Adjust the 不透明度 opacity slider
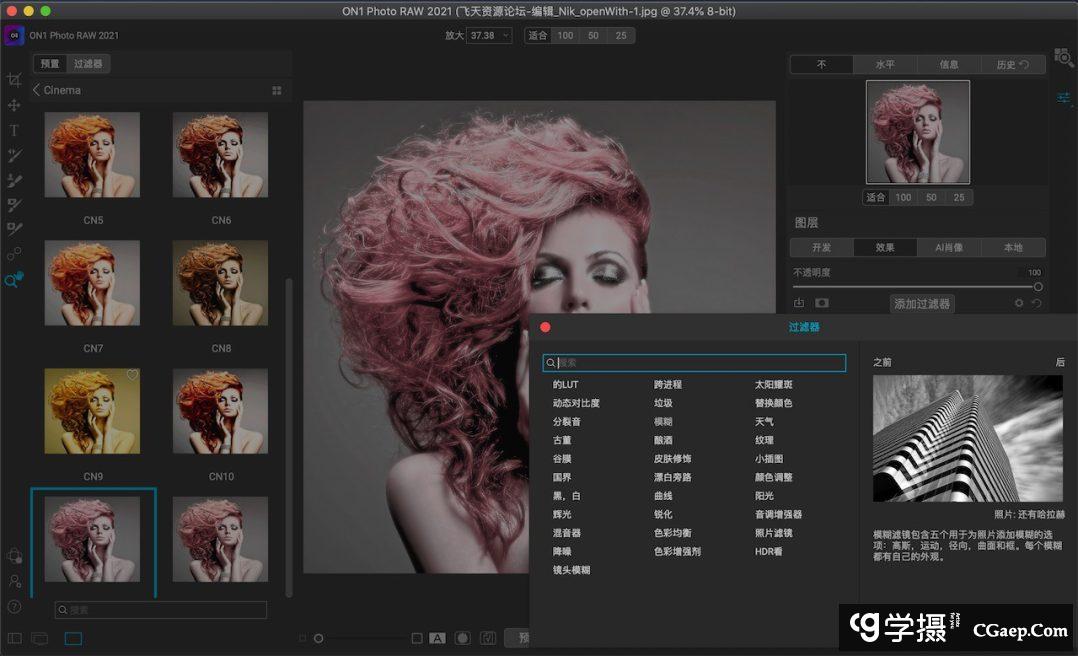 pyautogui.click(x=1037, y=287)
